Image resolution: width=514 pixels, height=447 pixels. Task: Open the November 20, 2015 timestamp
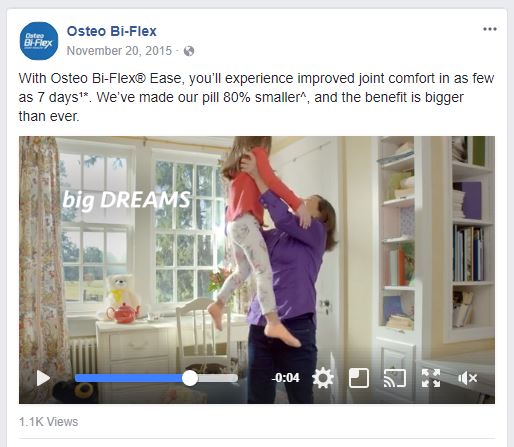[119, 51]
